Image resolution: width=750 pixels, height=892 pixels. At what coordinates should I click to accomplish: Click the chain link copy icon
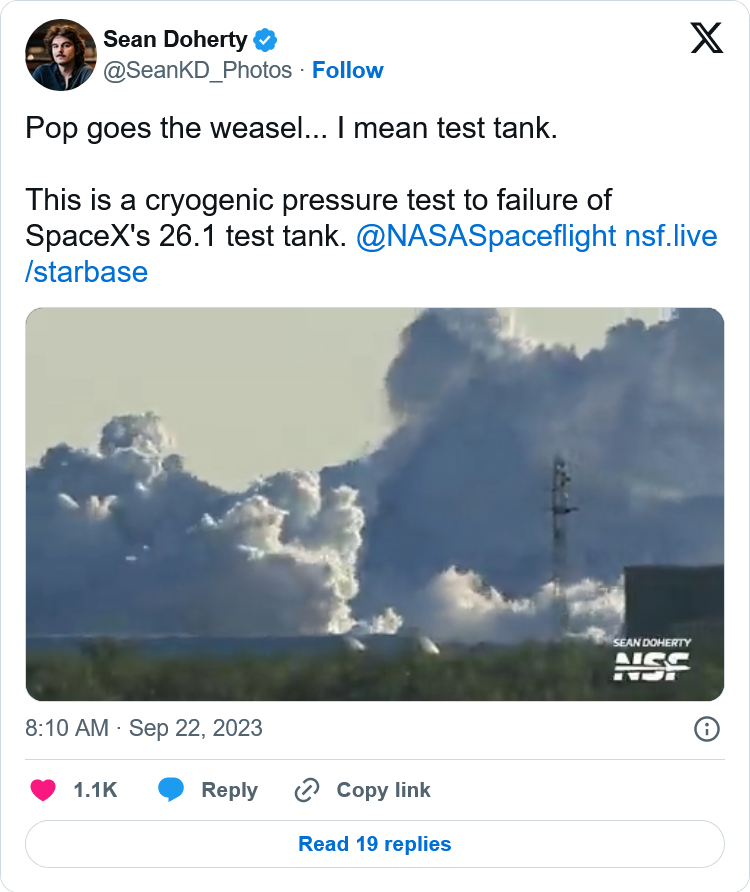coord(306,790)
